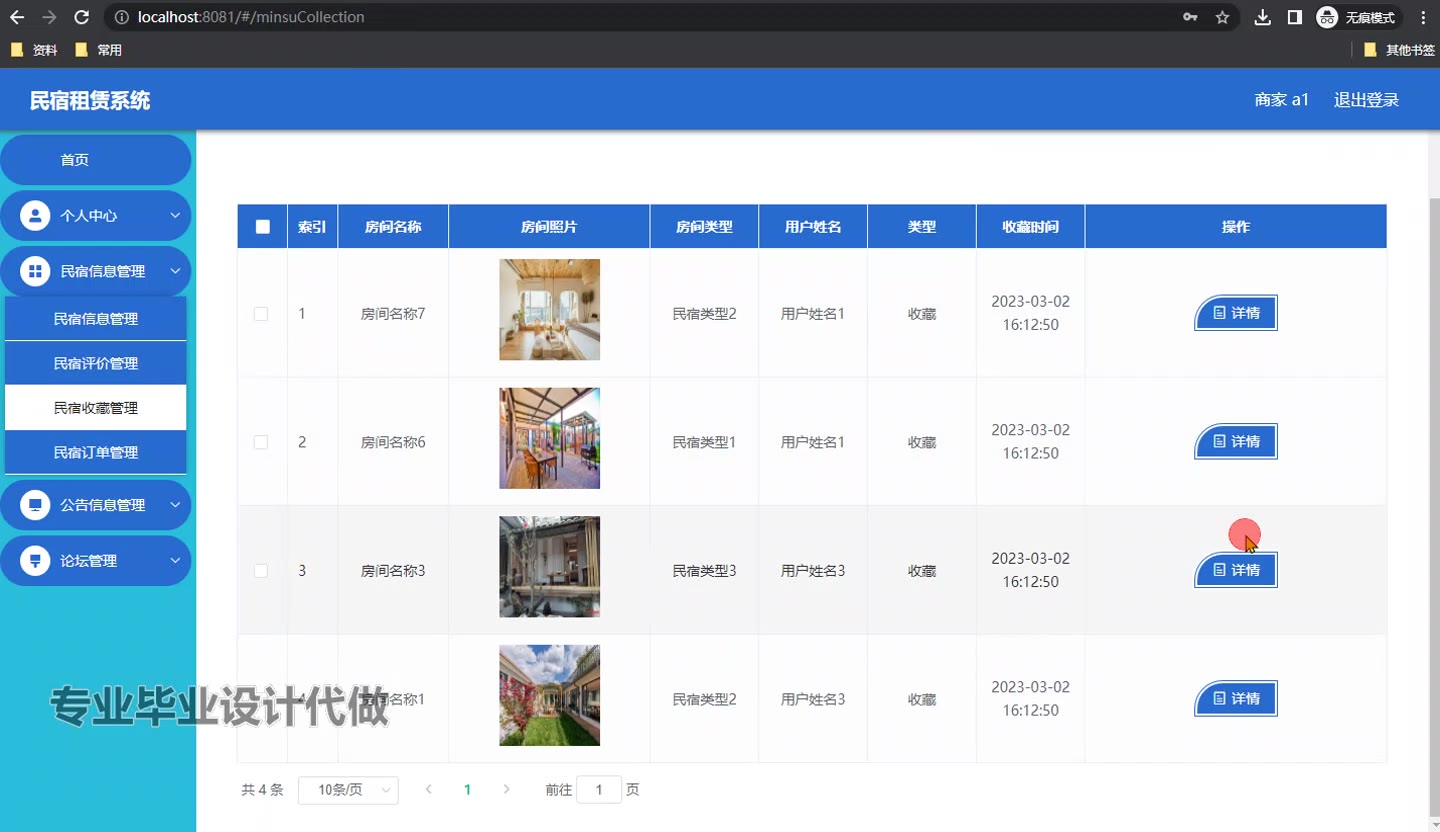
Task: Click 详情 button for 房间名称3
Action: click(x=1236, y=570)
